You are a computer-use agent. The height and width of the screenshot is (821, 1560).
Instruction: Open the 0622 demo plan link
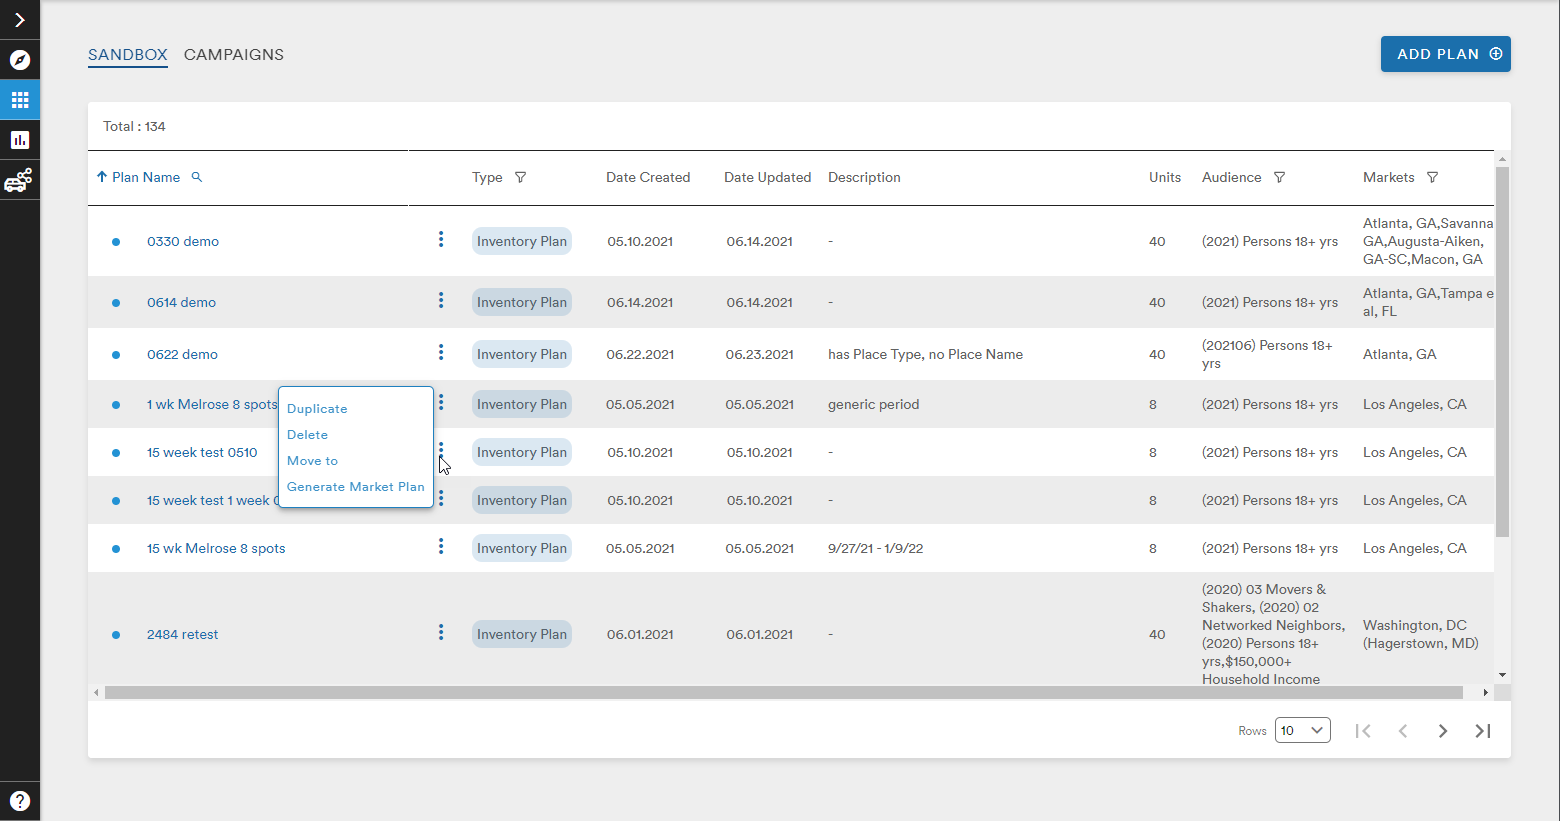point(182,354)
